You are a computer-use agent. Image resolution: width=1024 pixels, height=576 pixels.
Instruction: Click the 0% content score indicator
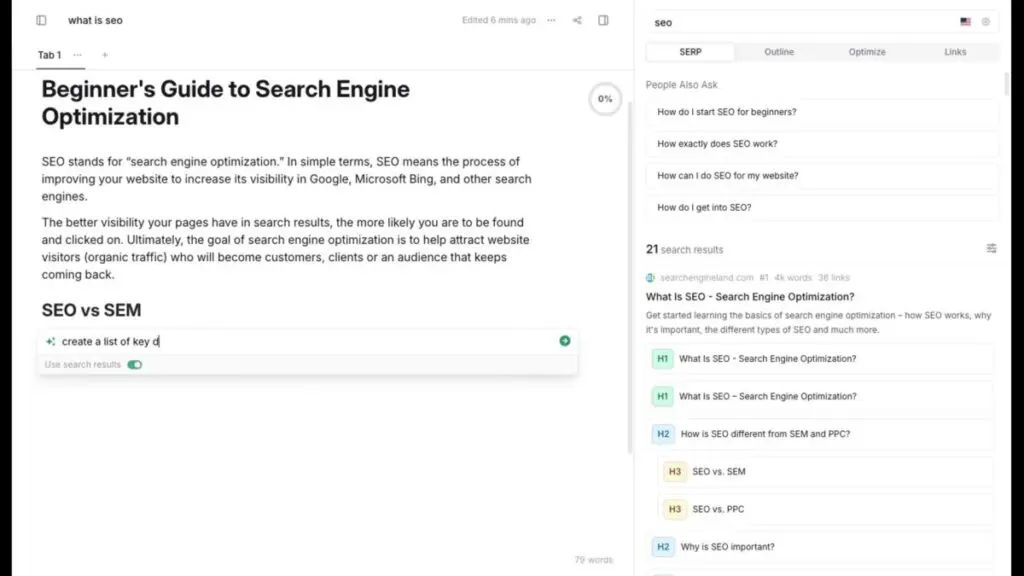pos(605,99)
